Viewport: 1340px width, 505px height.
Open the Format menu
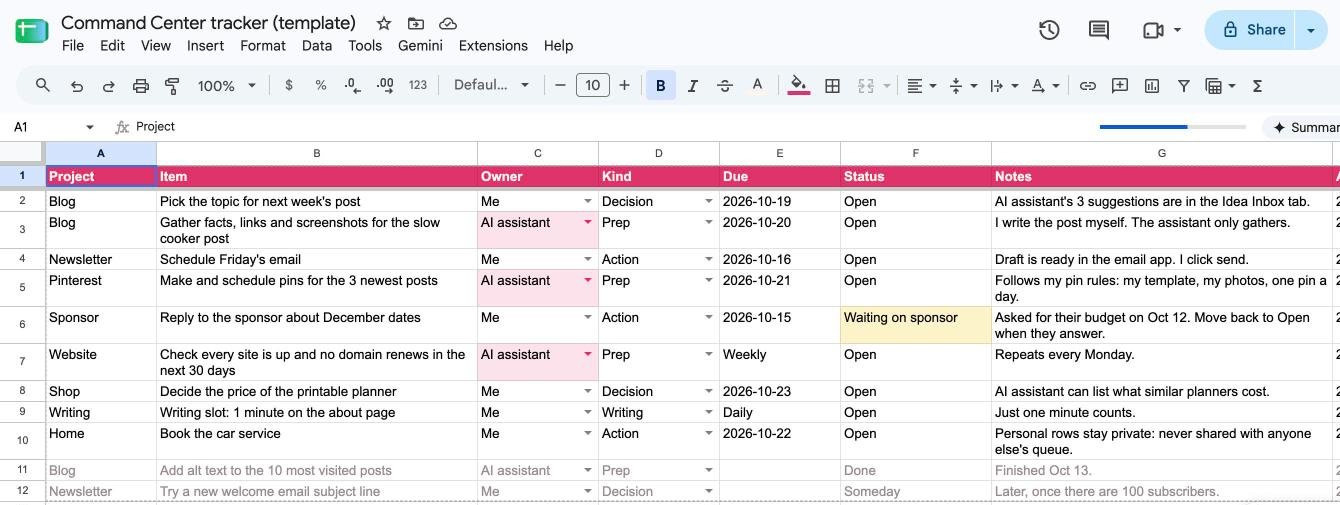point(263,46)
